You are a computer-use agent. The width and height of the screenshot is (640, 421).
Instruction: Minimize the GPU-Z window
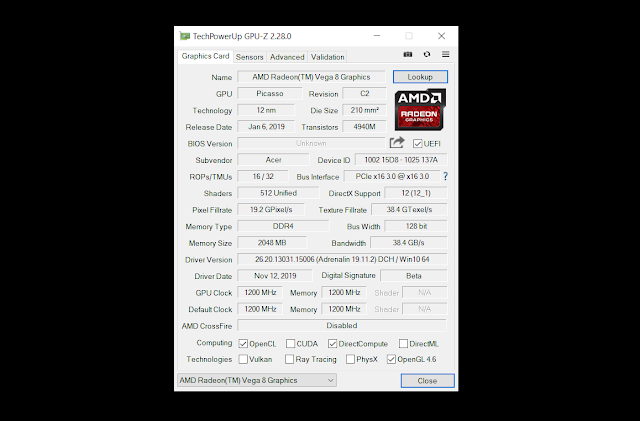(x=377, y=36)
